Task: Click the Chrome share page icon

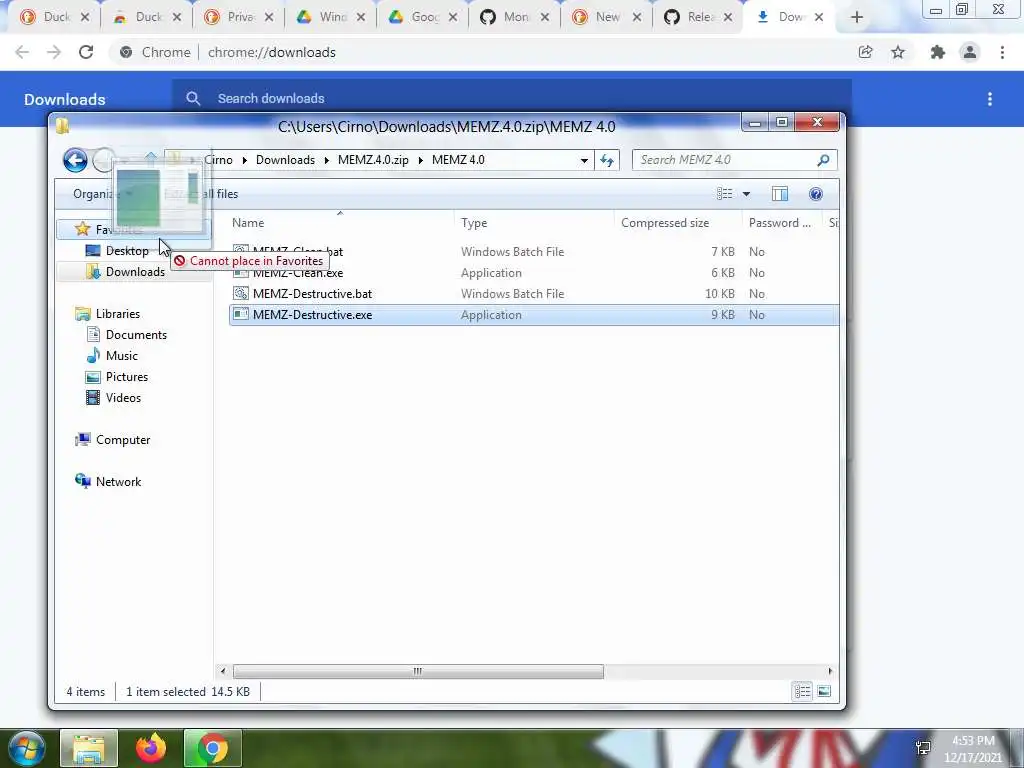Action: [x=866, y=52]
